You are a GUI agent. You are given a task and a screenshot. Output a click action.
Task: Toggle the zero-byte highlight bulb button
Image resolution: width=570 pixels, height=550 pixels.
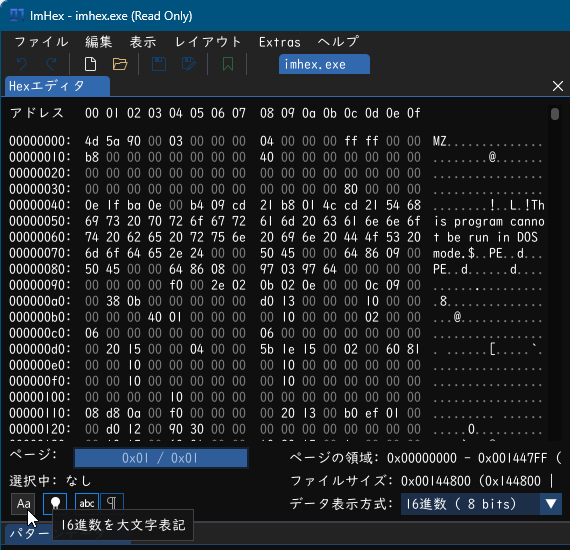(55, 503)
